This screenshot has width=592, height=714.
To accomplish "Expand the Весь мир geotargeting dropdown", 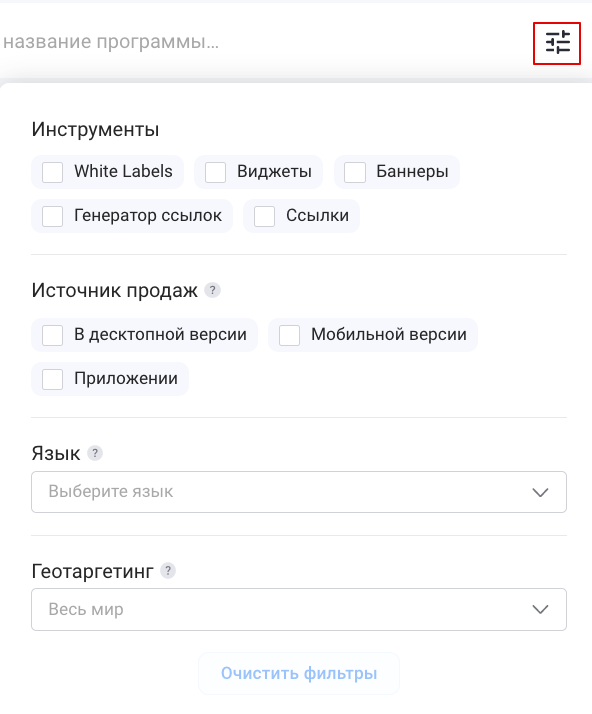I will (x=299, y=609).
